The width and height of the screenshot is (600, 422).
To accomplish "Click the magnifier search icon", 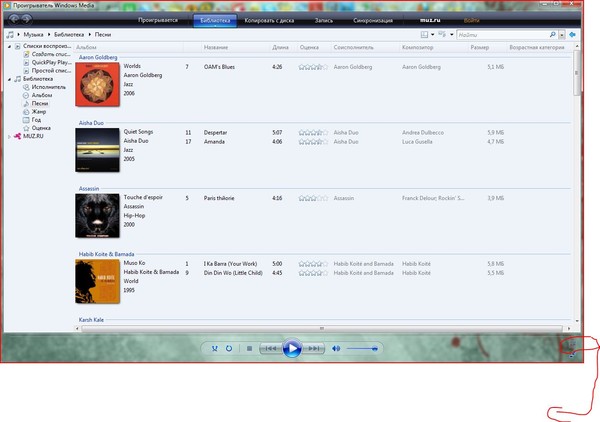I will (553, 34).
